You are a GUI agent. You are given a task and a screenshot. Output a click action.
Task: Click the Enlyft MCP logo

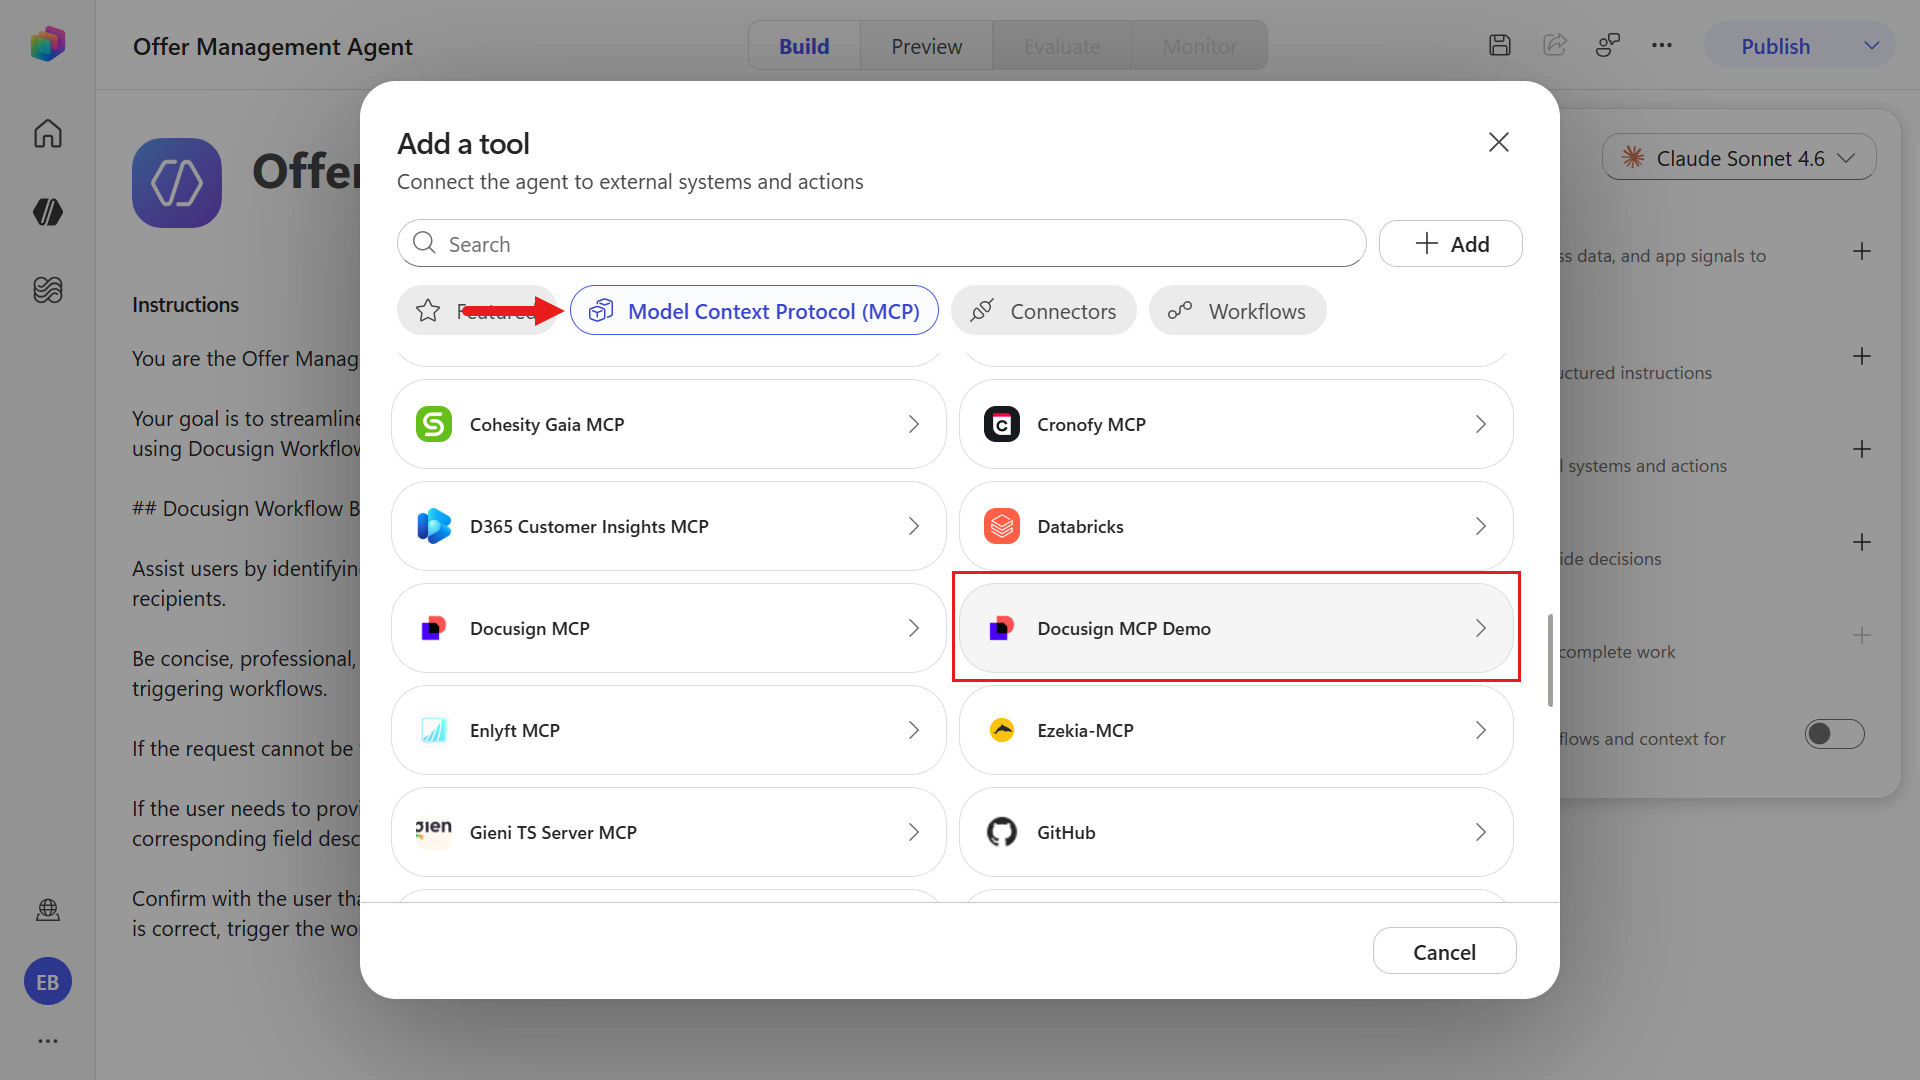pos(434,730)
